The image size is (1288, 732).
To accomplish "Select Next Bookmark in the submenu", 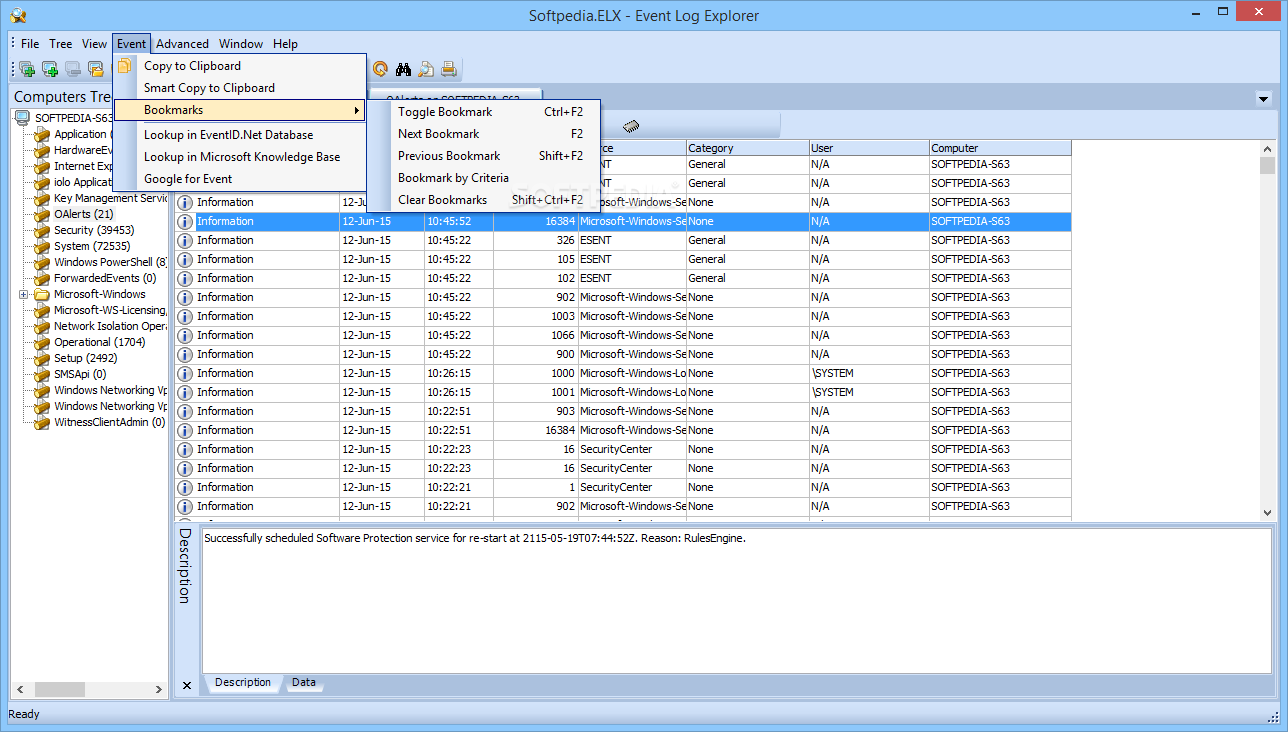I will click(x=482, y=134).
